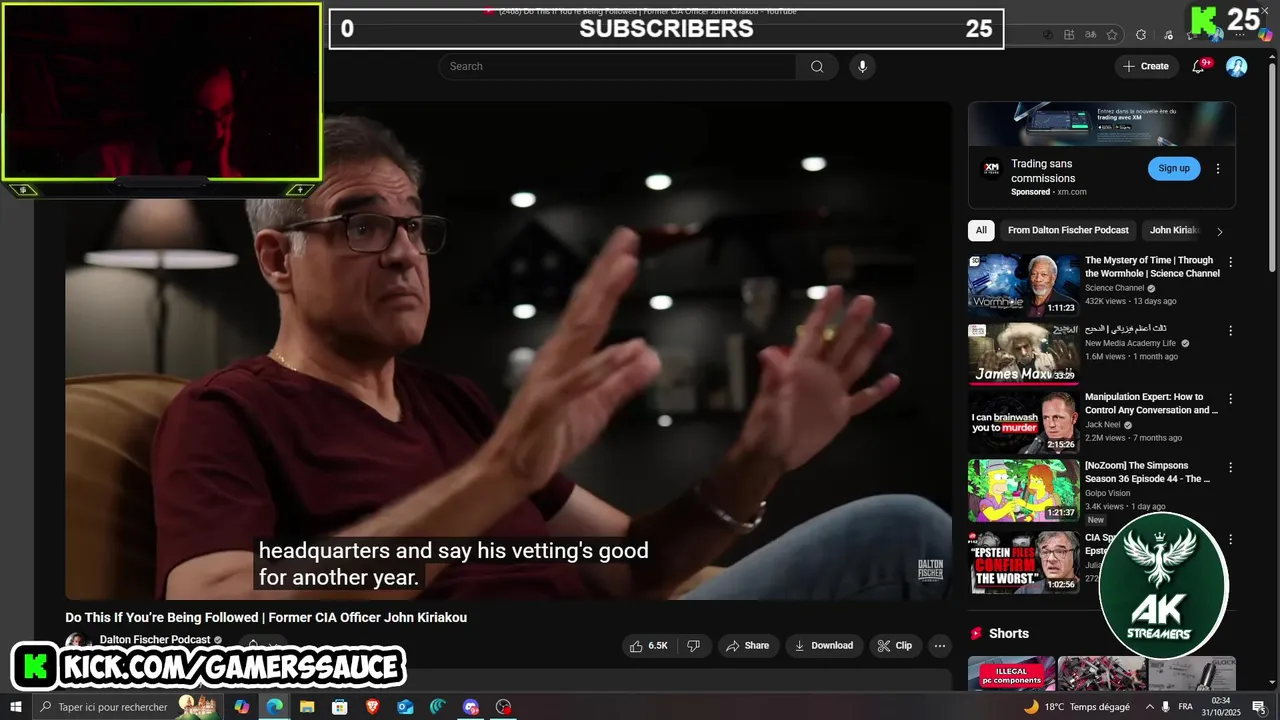Image resolution: width=1280 pixels, height=720 pixels.
Task: Share the video
Action: pyautogui.click(x=747, y=646)
